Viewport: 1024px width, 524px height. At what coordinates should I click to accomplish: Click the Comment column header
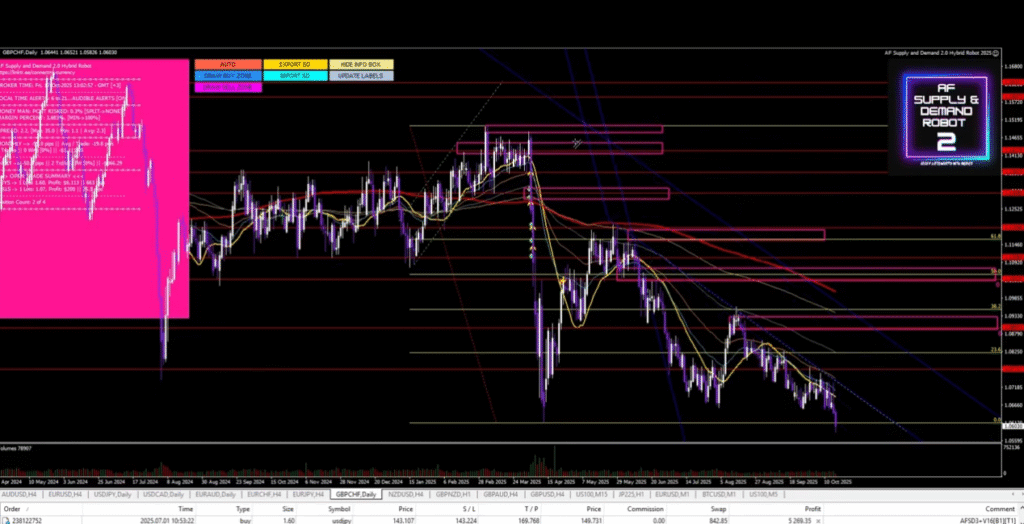click(1000, 508)
